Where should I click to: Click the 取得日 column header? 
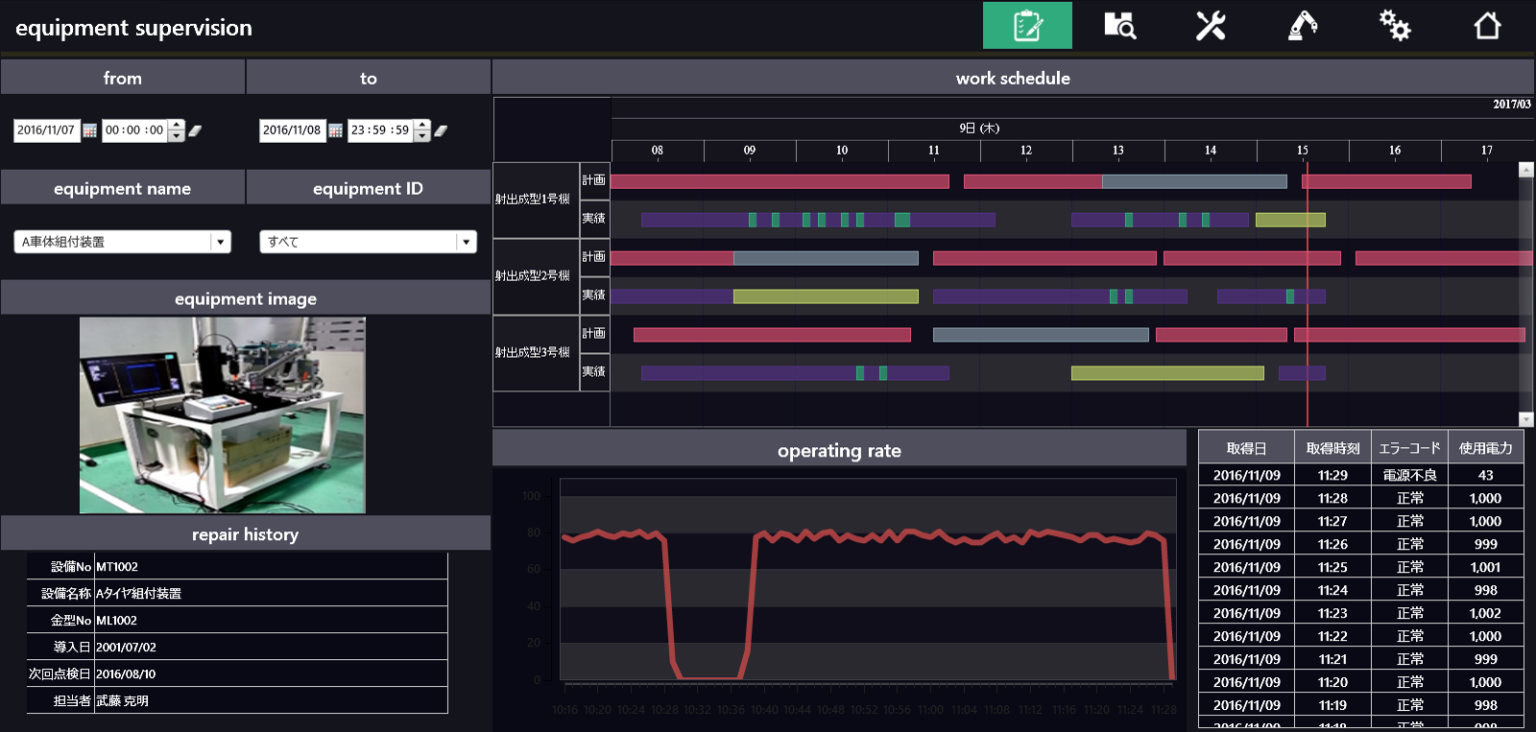(x=1245, y=448)
